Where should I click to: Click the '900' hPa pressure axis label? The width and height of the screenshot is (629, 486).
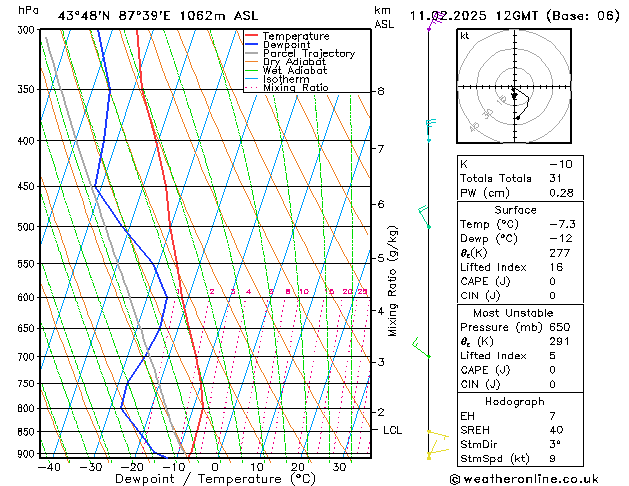[28, 454]
